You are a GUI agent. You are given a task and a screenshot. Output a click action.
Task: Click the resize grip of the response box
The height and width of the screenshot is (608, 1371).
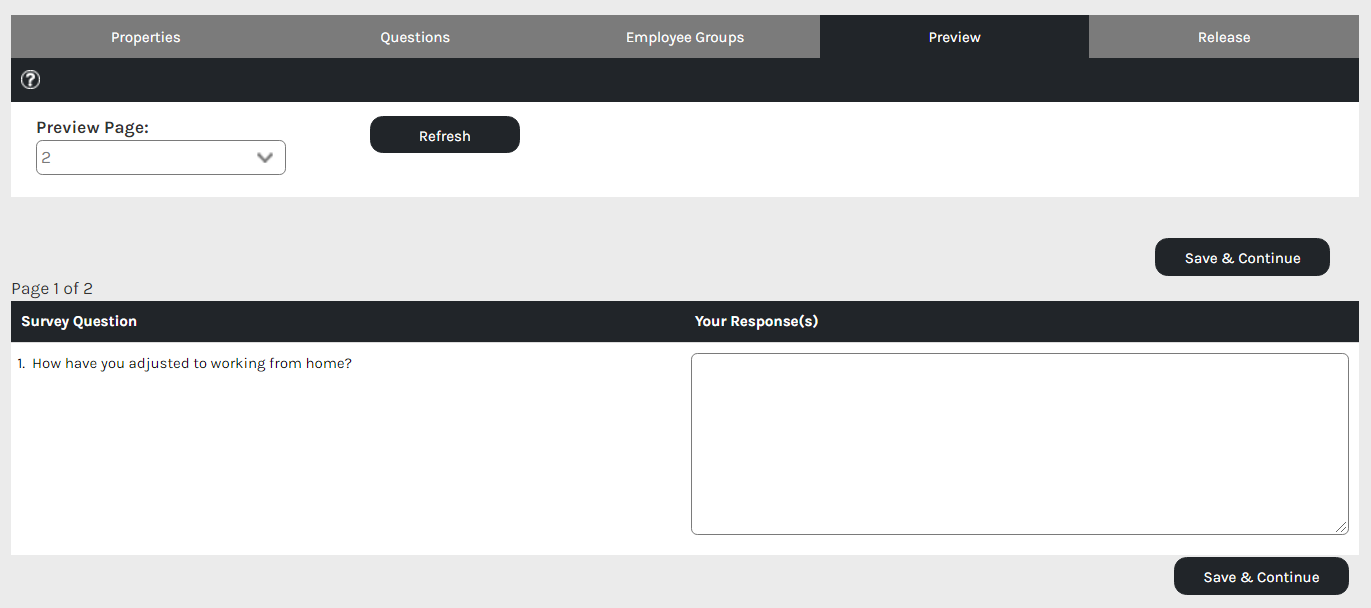point(1341,527)
